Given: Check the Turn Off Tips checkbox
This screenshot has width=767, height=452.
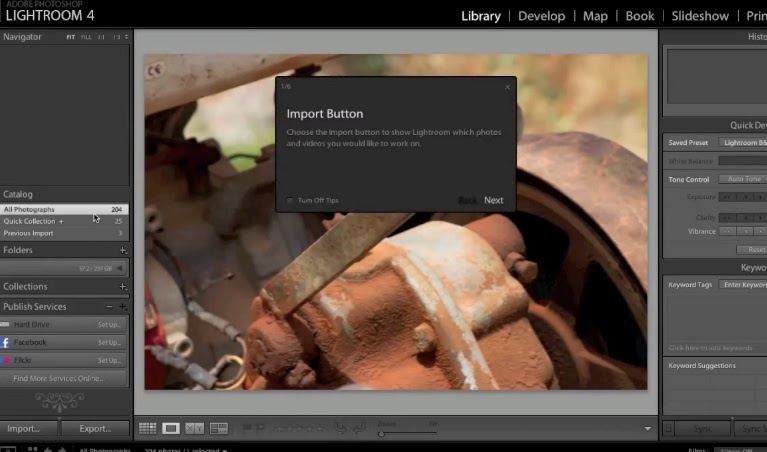Looking at the screenshot, I should tap(290, 200).
